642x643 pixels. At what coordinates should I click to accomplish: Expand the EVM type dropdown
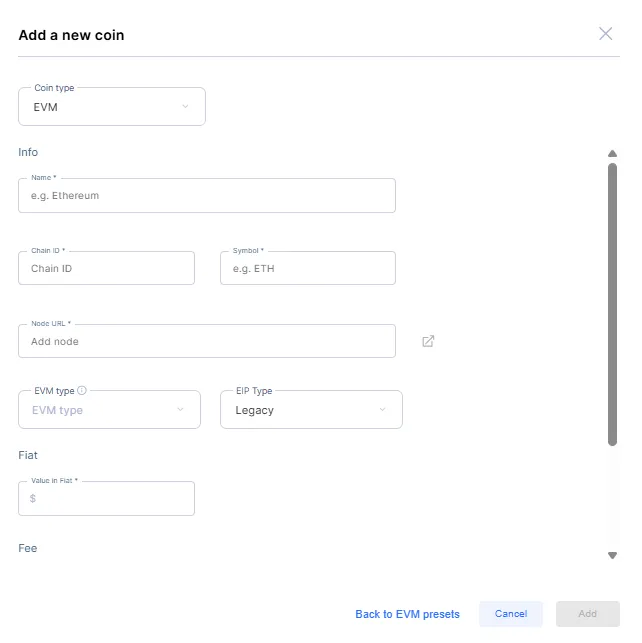109,410
